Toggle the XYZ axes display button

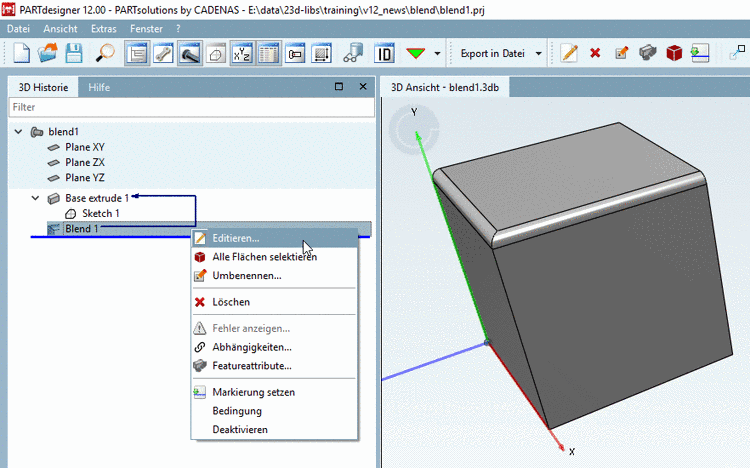point(242,53)
